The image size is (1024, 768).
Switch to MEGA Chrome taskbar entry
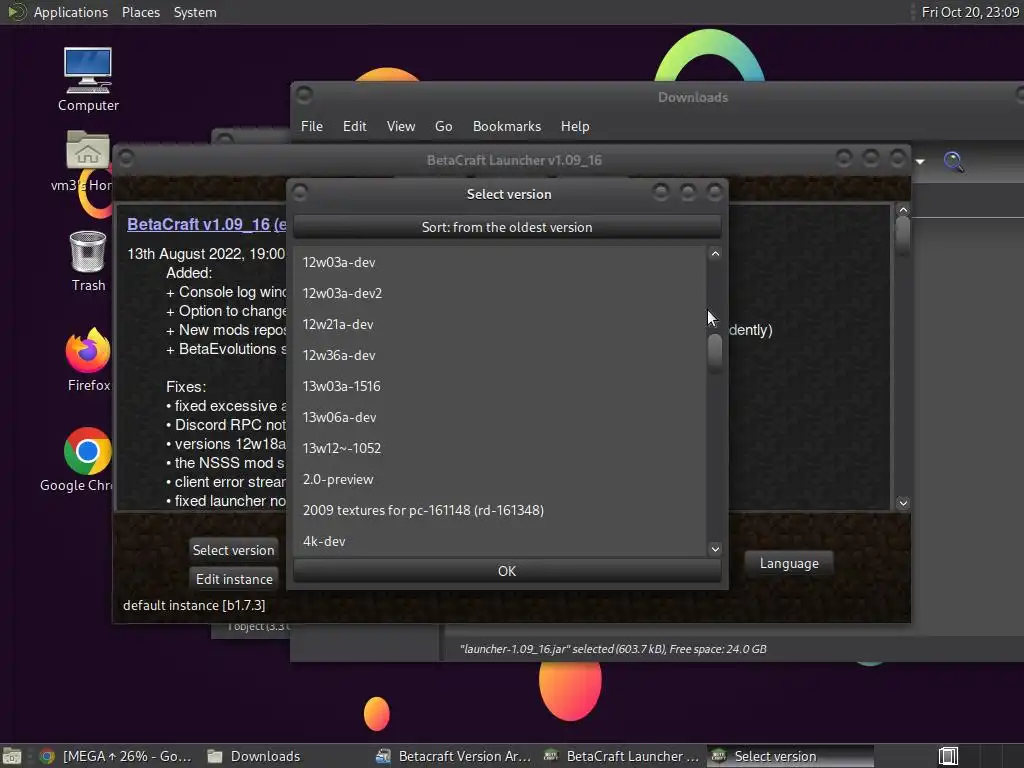[116, 756]
